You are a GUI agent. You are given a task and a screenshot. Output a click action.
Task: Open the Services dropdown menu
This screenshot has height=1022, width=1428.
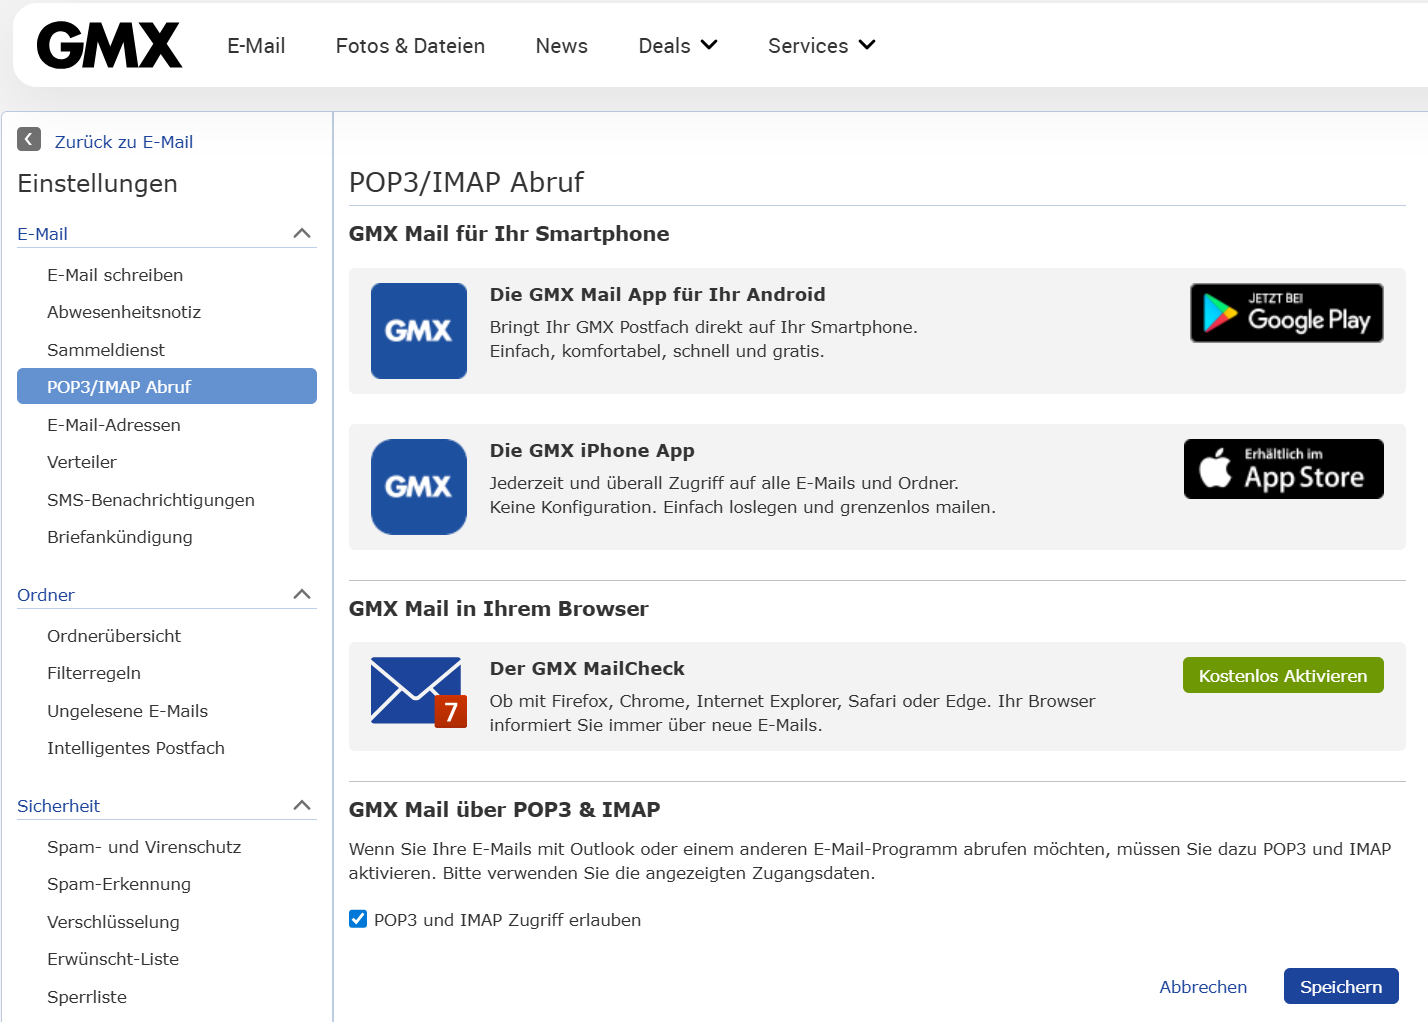(x=821, y=46)
